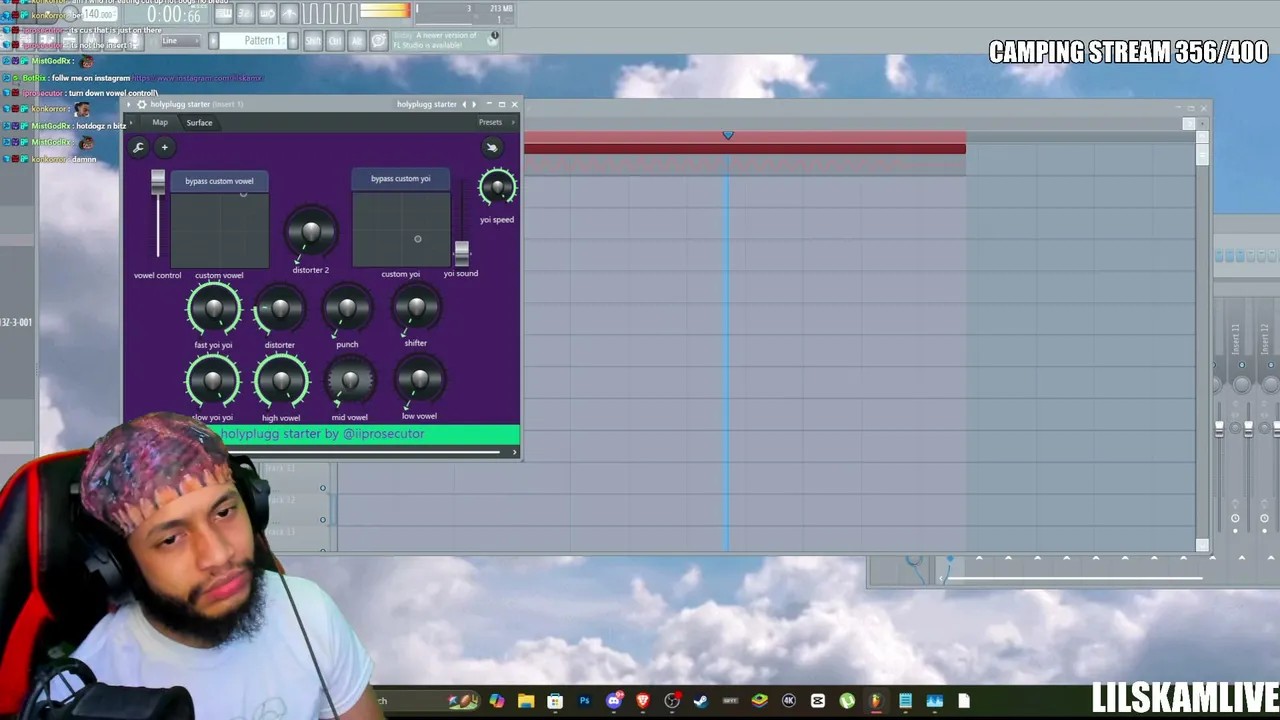Open Notepad from the taskbar

click(x=905, y=701)
